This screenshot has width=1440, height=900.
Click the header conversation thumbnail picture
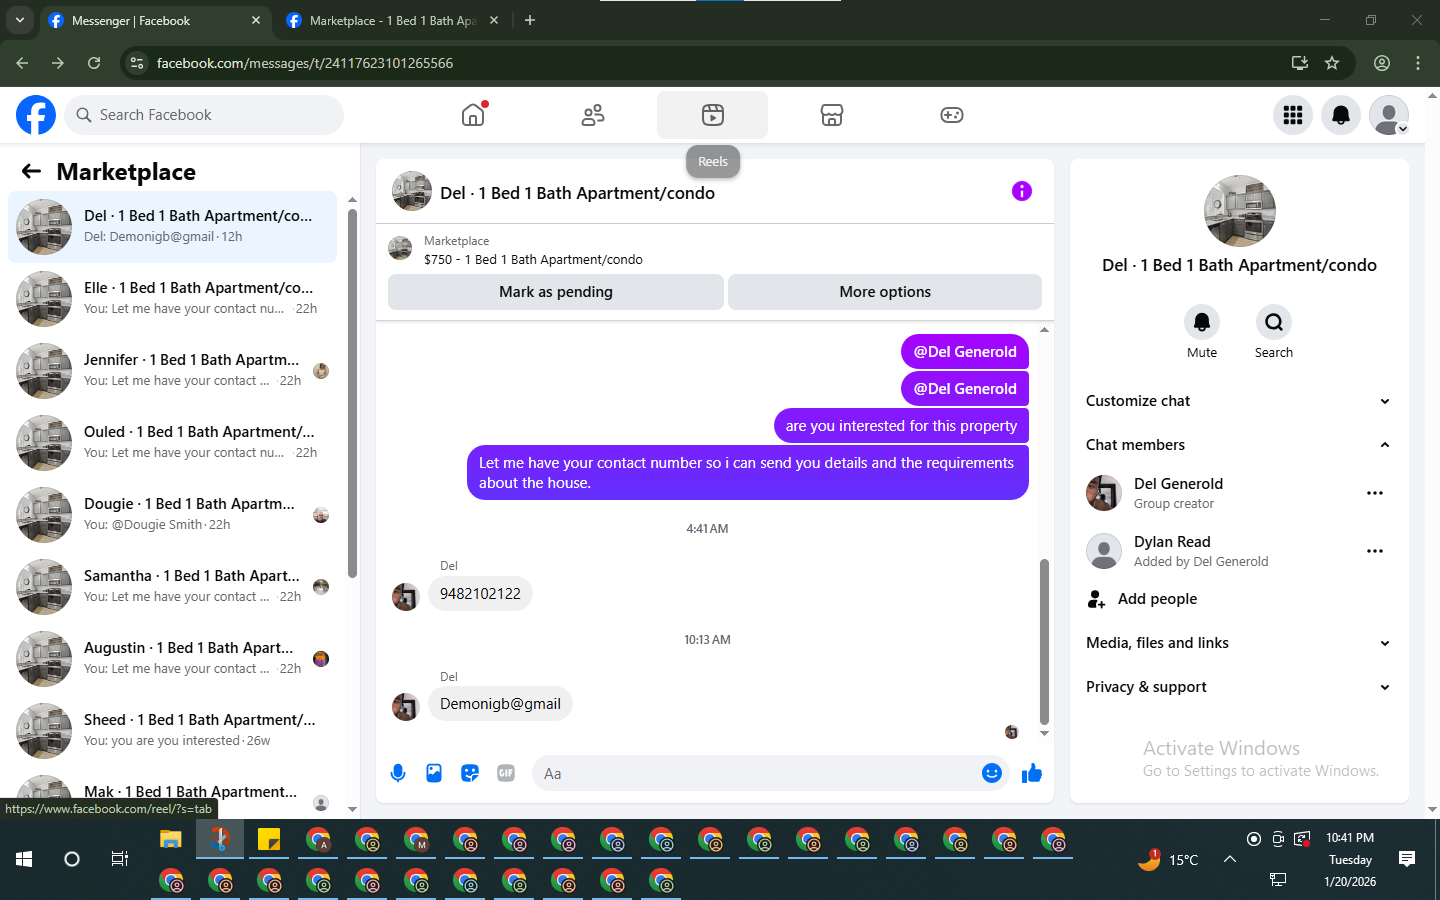tap(412, 191)
